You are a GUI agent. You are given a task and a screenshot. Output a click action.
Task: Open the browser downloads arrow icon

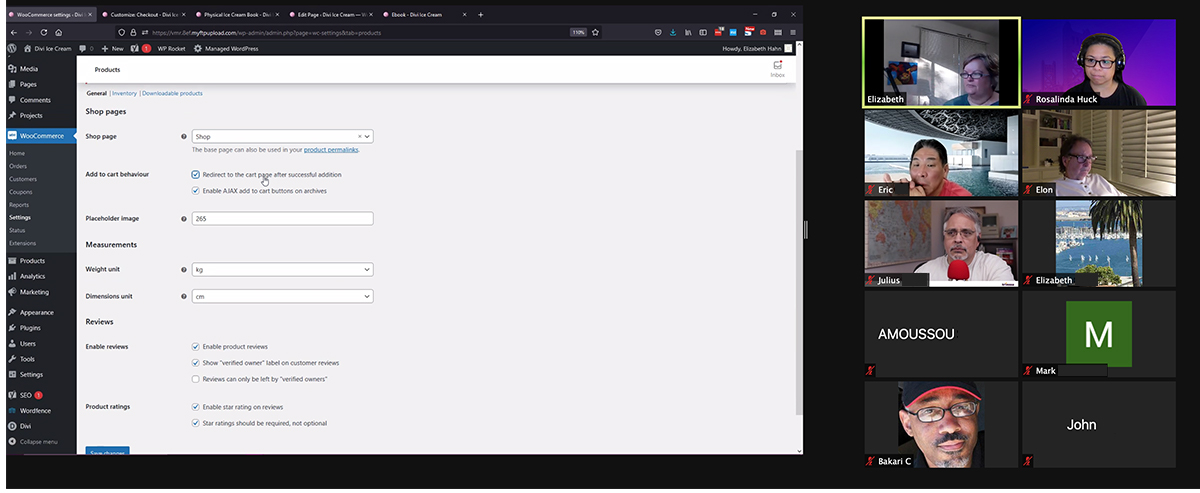[672, 32]
